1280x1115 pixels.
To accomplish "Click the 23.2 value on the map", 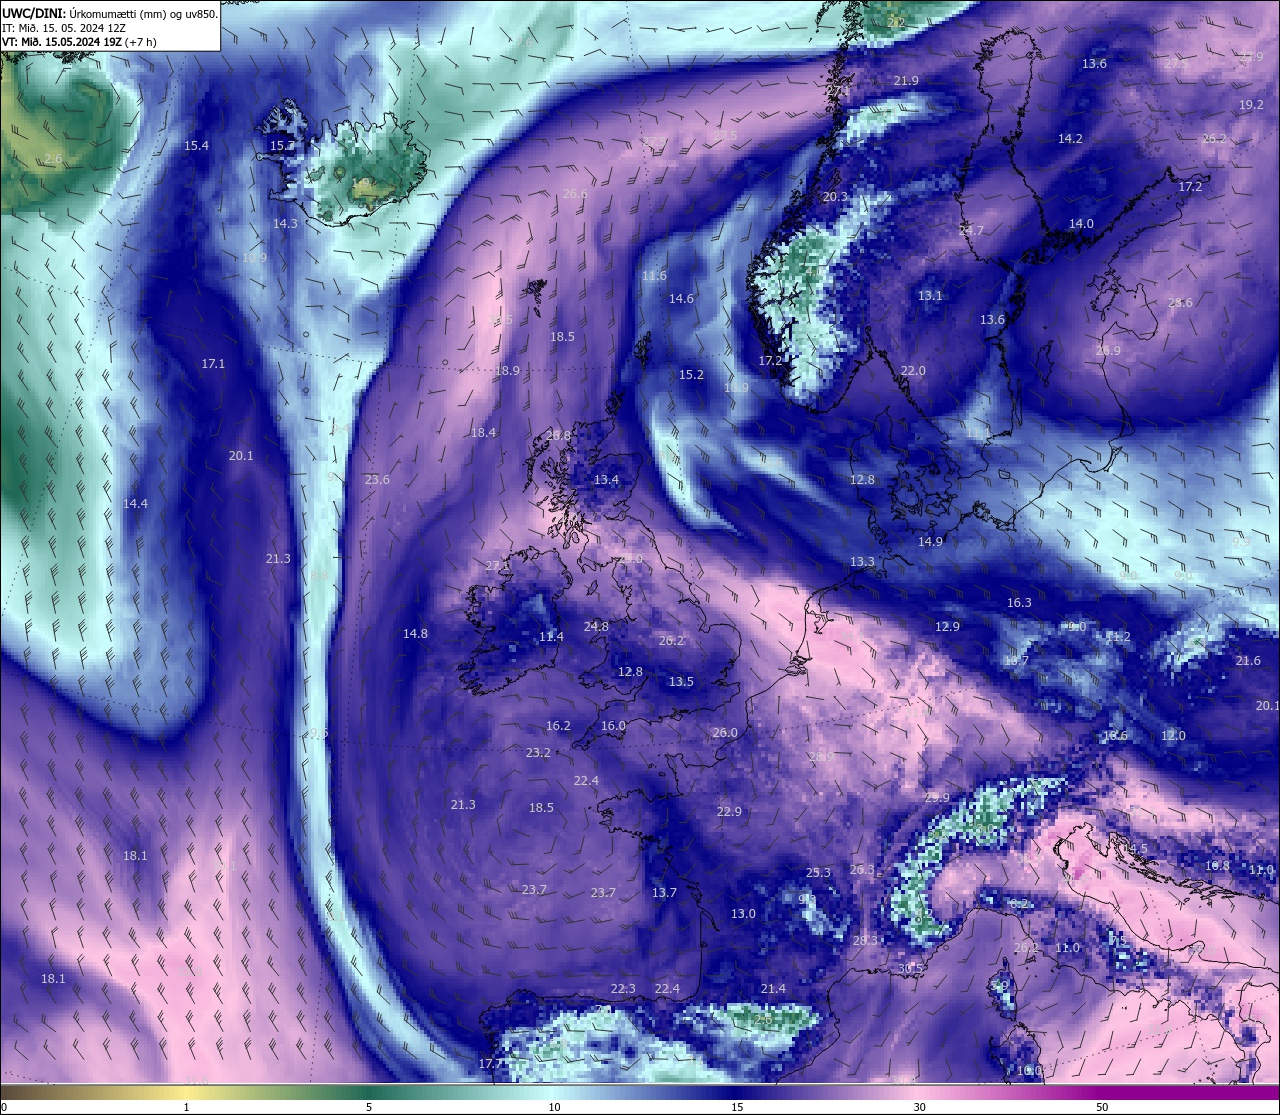I will (538, 753).
